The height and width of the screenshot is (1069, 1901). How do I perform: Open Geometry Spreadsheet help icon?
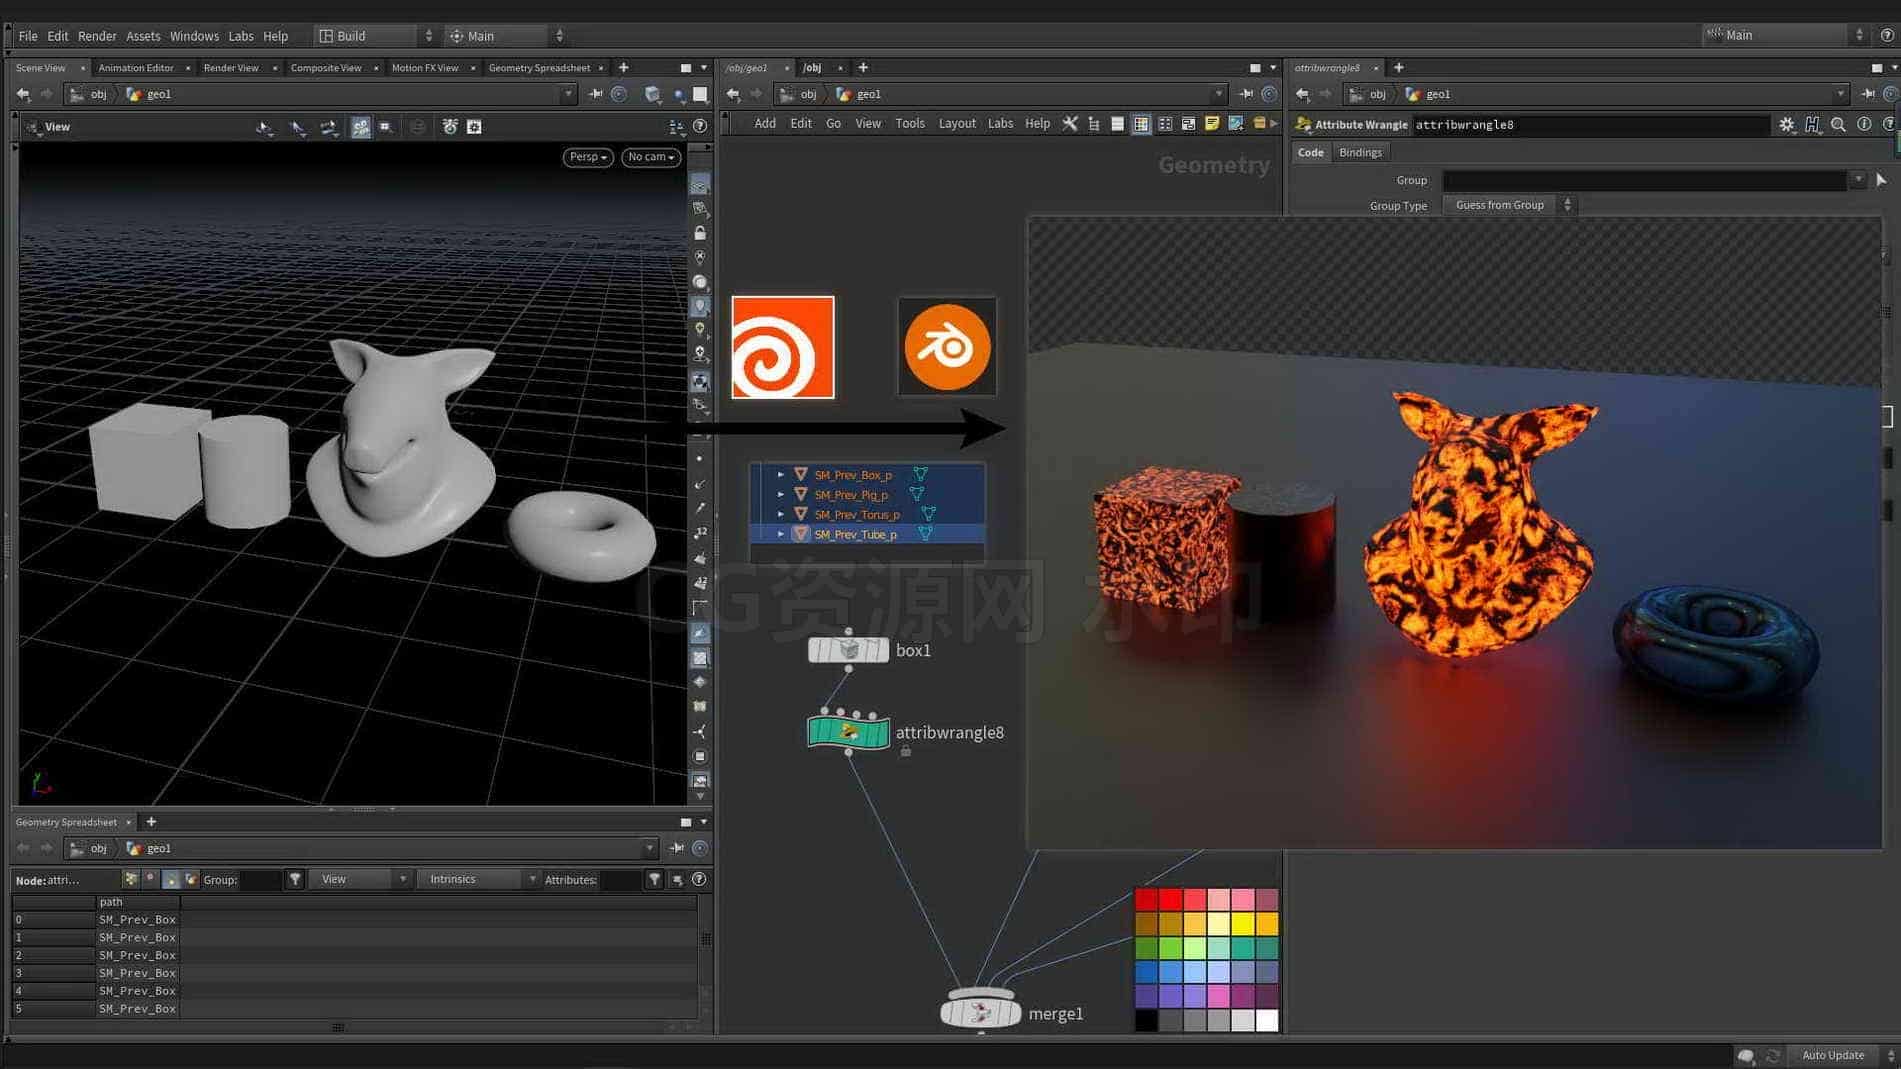click(699, 879)
